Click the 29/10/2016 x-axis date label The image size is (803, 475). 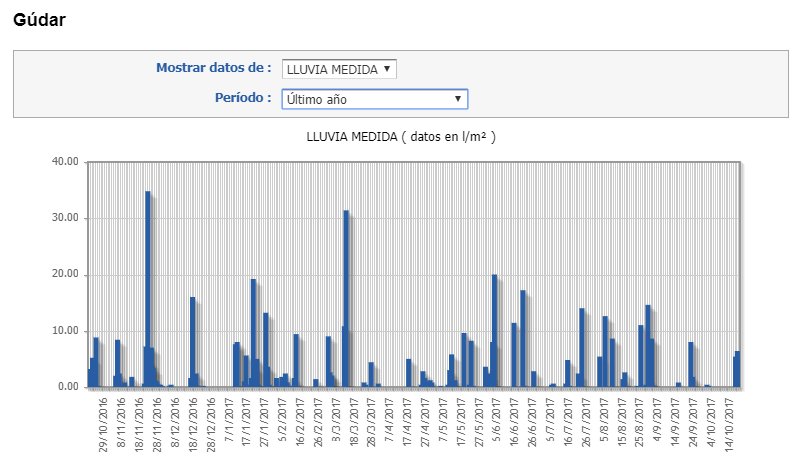(x=103, y=425)
